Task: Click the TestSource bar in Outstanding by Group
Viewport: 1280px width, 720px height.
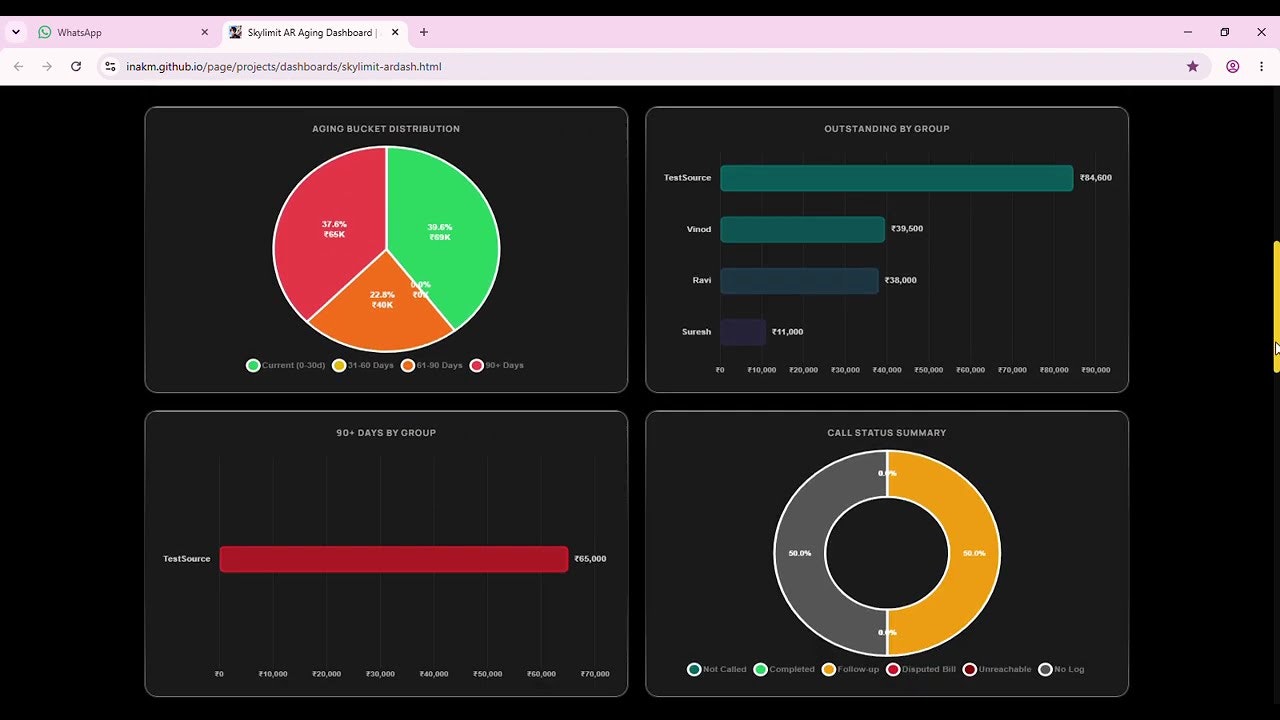Action: click(x=896, y=178)
